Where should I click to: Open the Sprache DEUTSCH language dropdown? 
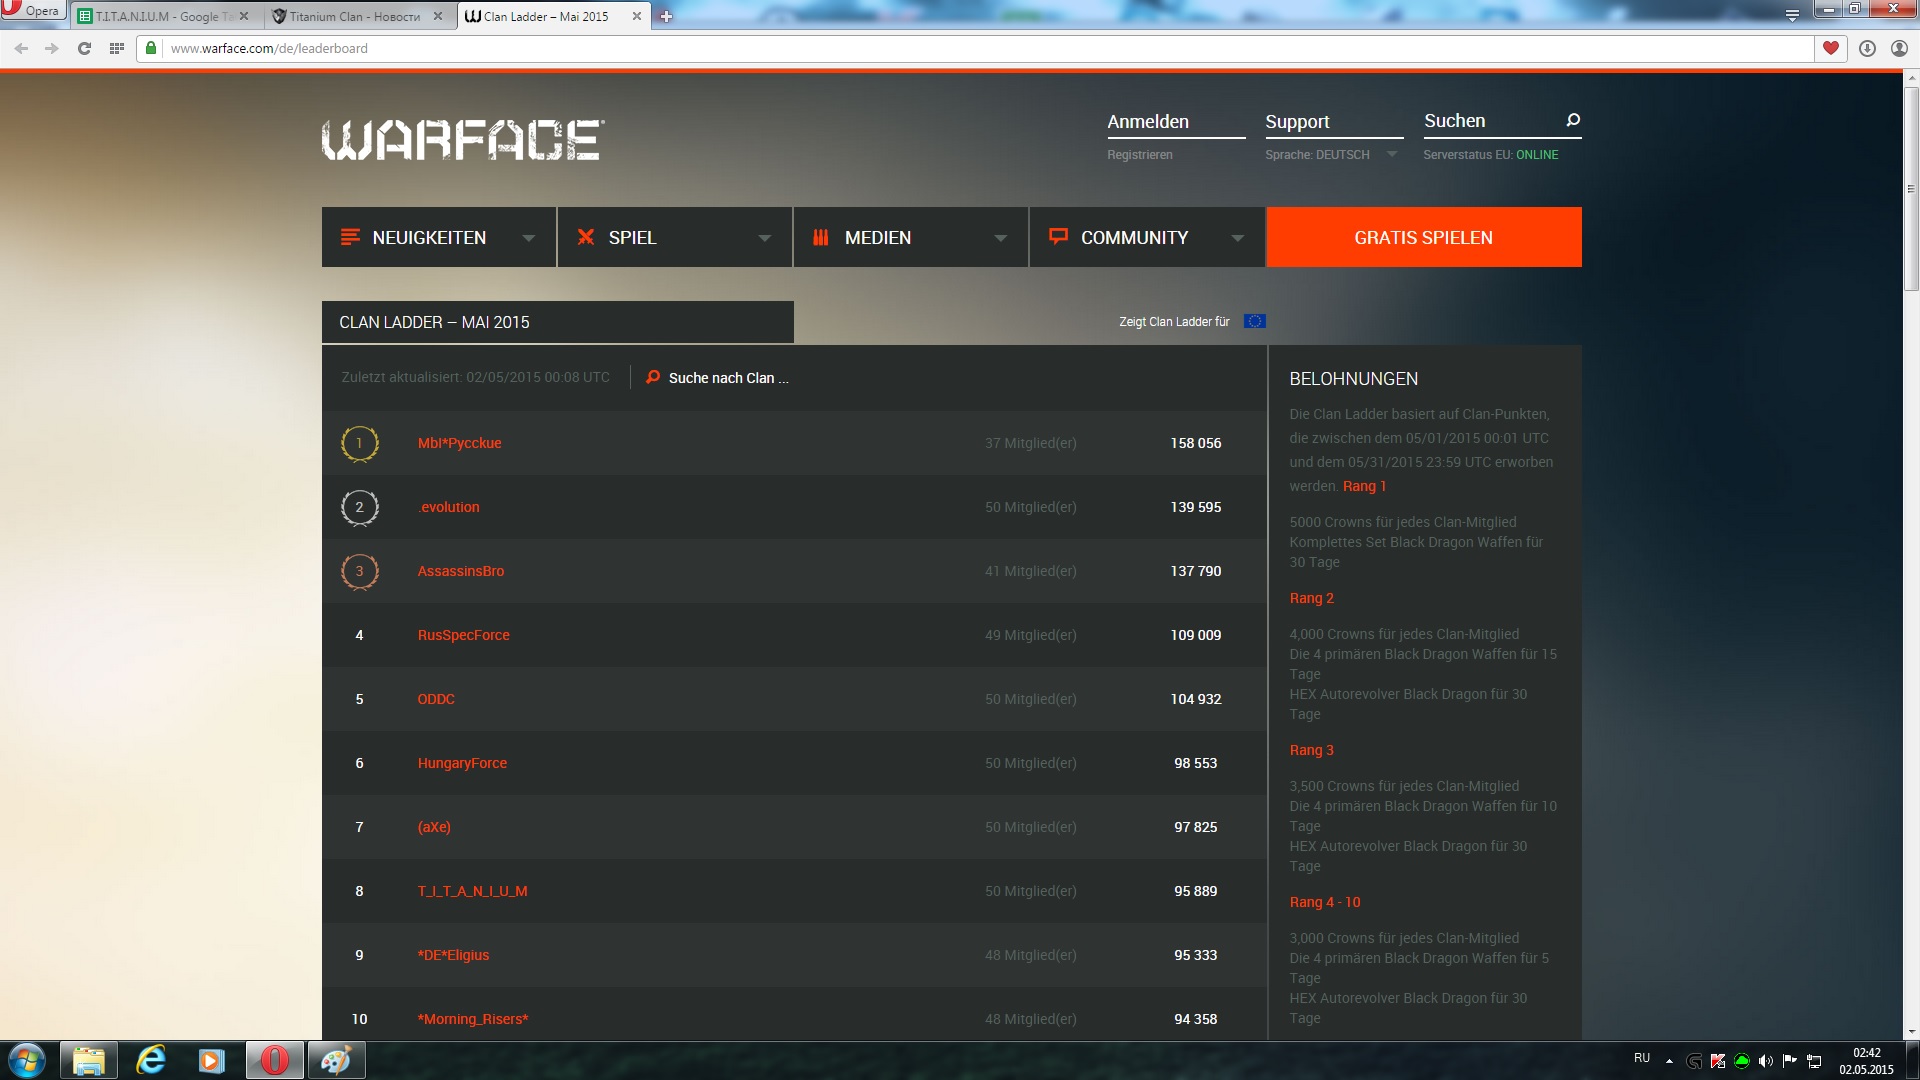(x=1331, y=155)
